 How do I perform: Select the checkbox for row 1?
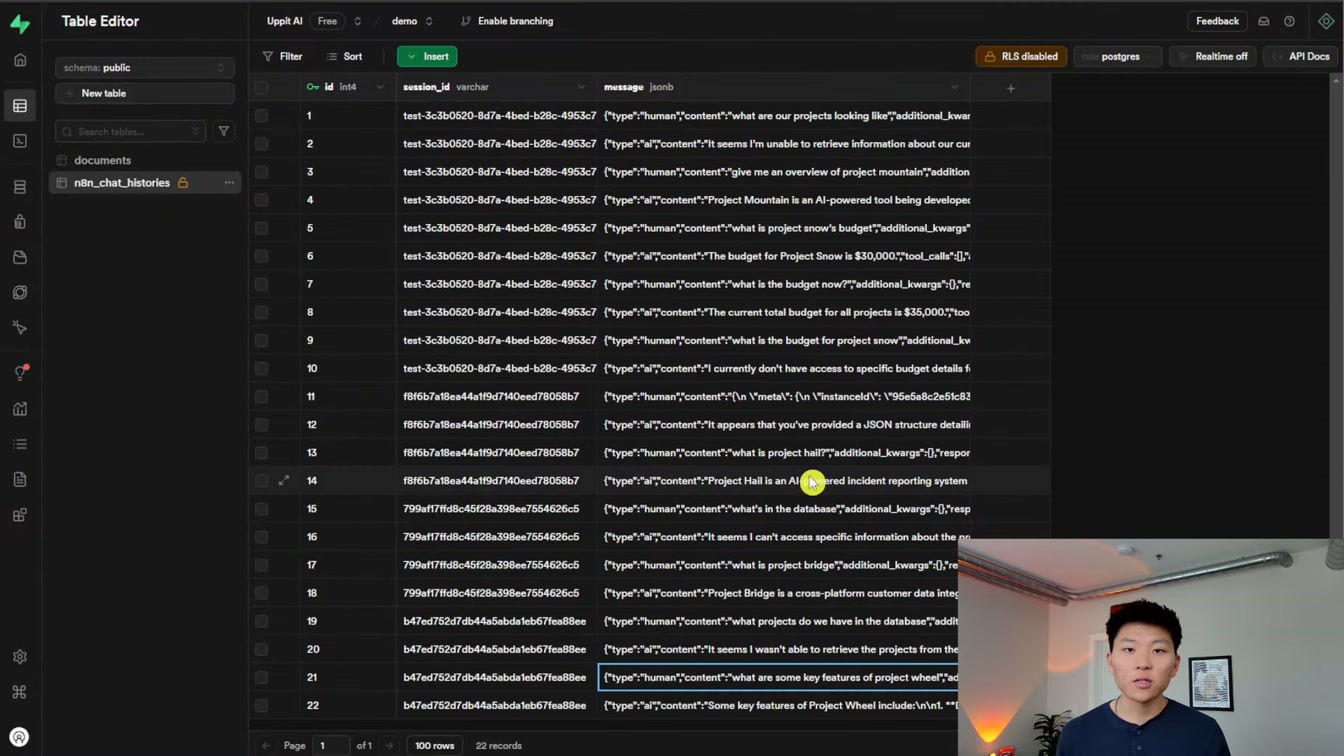[261, 116]
